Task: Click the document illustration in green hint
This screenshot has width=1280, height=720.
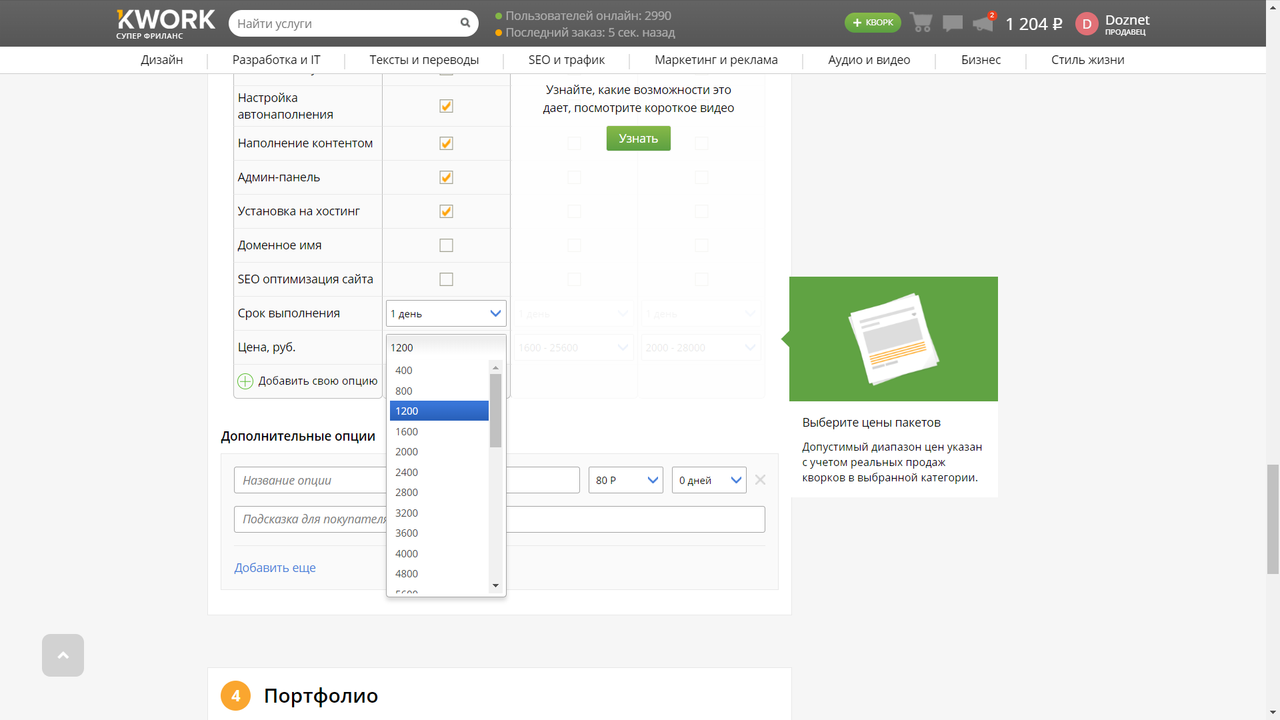Action: (893, 338)
